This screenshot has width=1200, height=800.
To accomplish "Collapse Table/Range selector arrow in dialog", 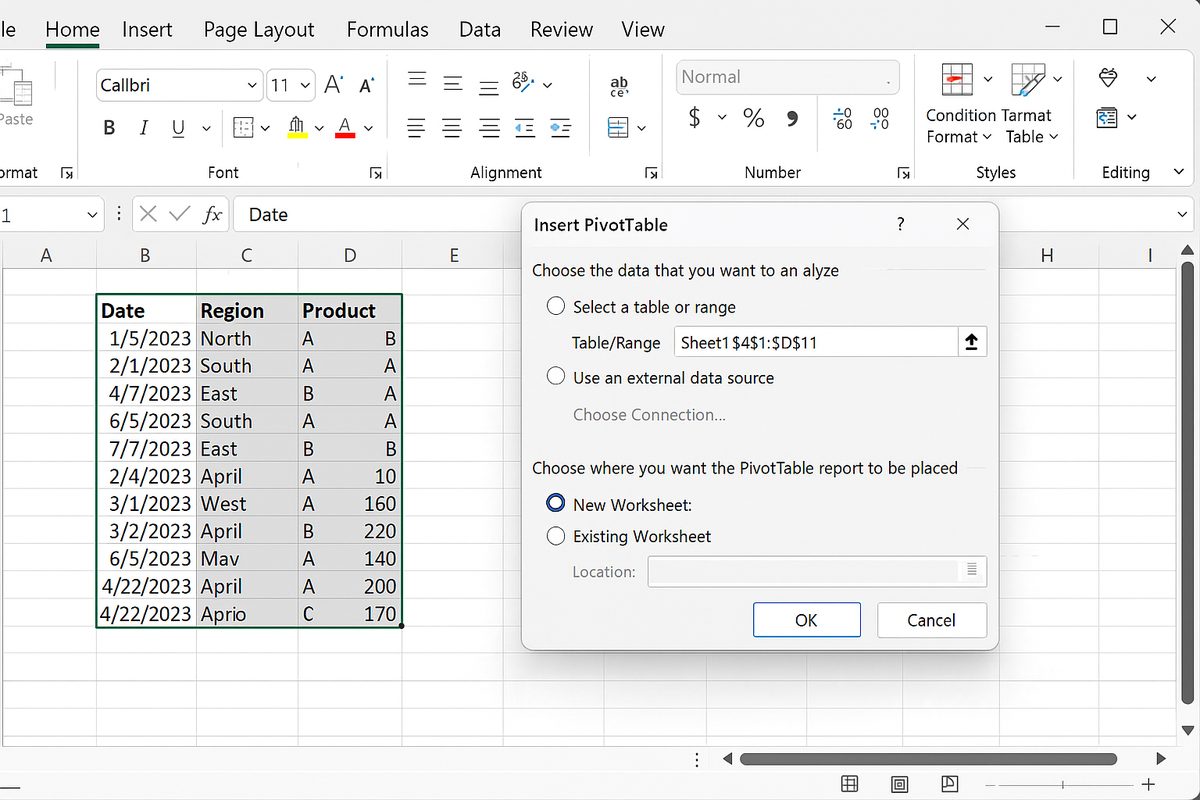I will point(971,343).
